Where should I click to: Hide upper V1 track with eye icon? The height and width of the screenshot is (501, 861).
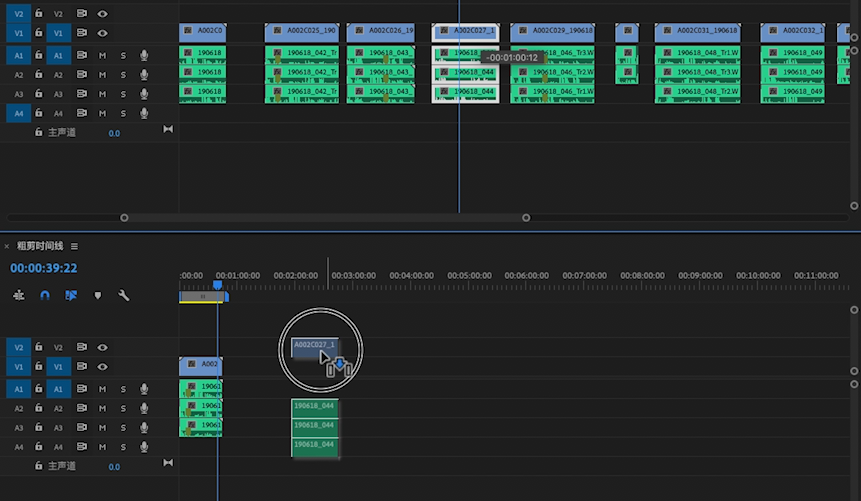point(102,33)
